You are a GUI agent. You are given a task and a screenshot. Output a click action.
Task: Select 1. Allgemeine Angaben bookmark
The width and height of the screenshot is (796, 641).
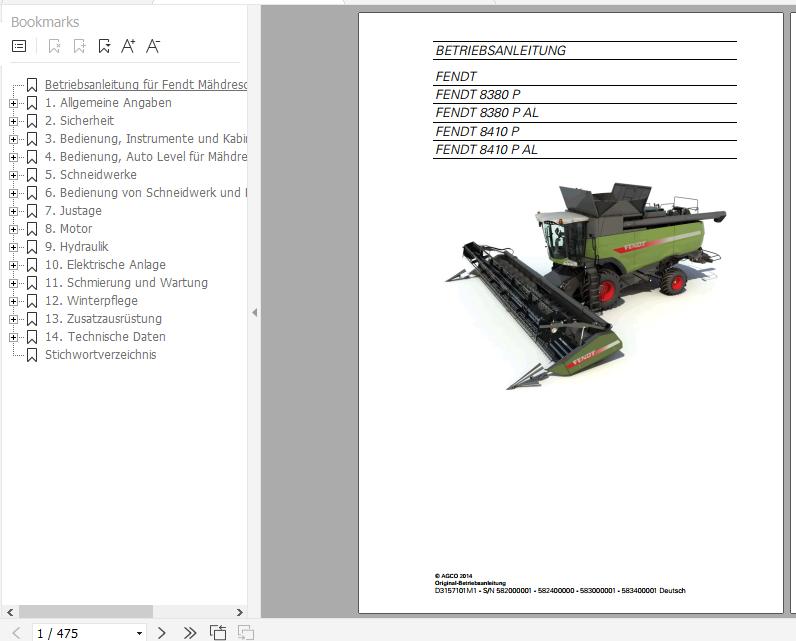point(108,103)
